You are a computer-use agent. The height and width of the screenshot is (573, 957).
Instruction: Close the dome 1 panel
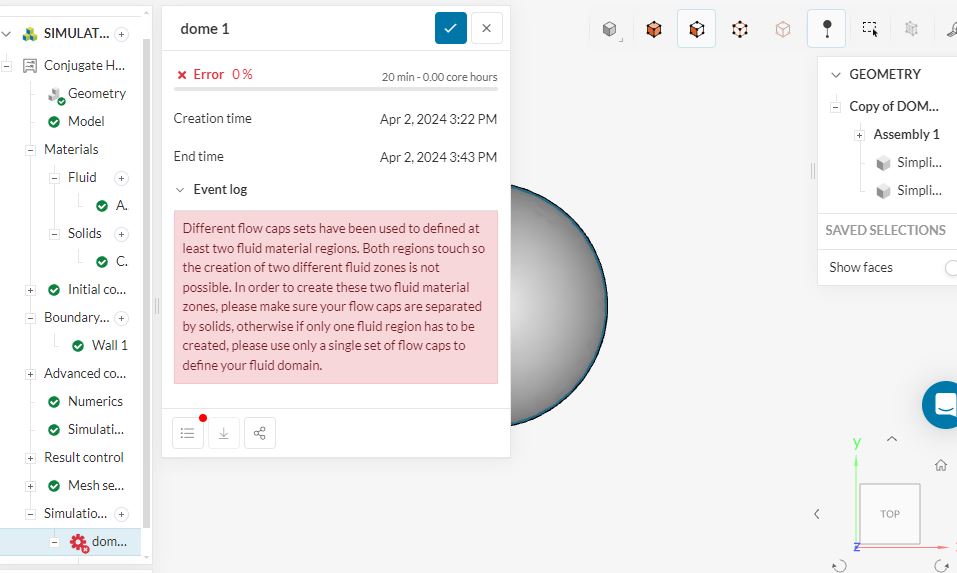click(x=486, y=28)
